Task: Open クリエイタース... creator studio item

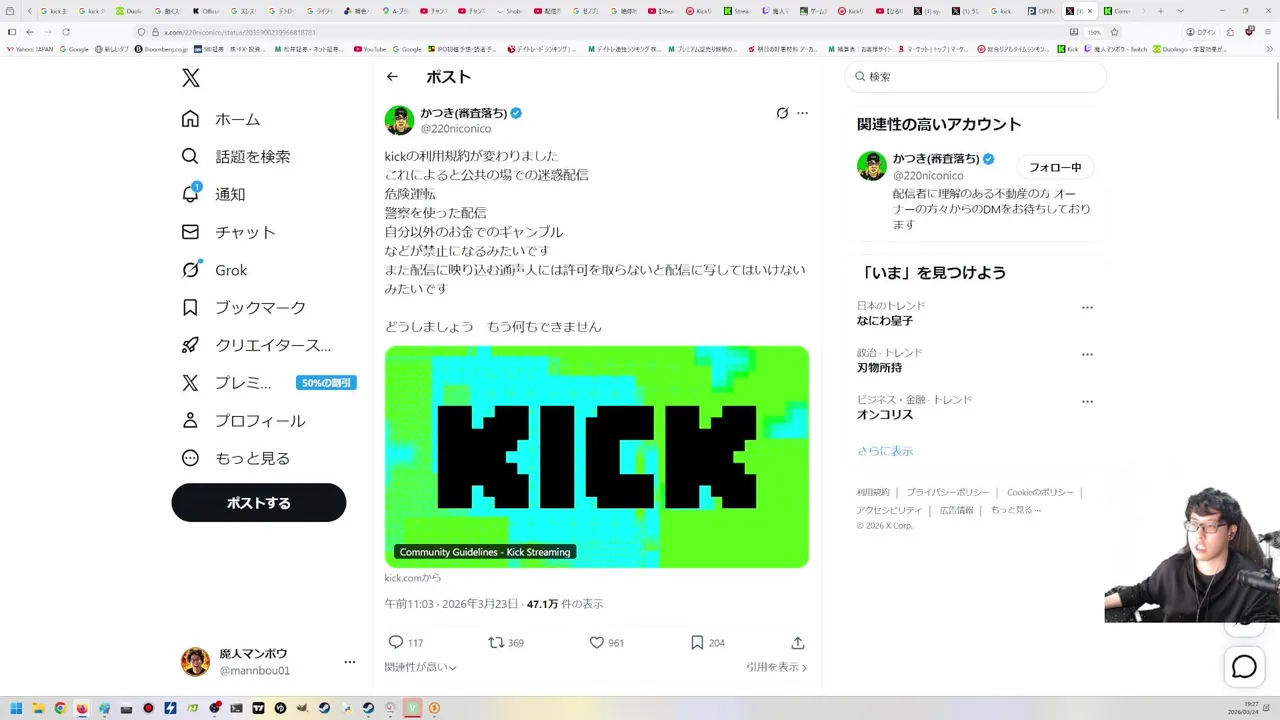Action: point(256,345)
